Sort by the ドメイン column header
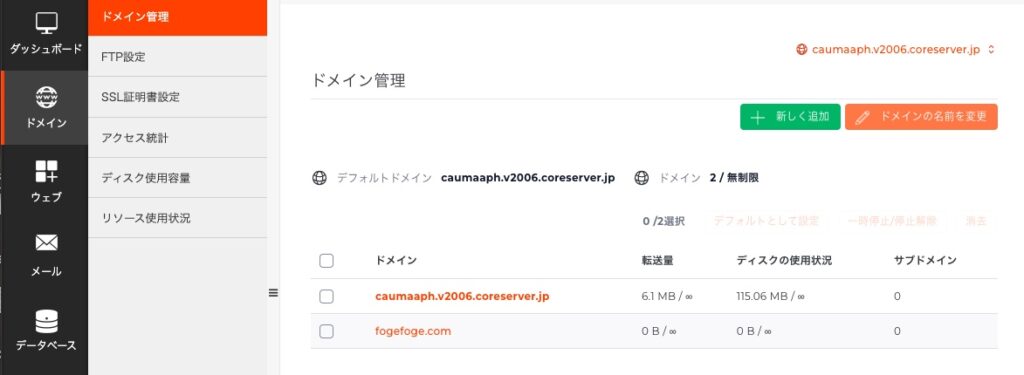The width and height of the screenshot is (1024, 375). click(x=396, y=261)
